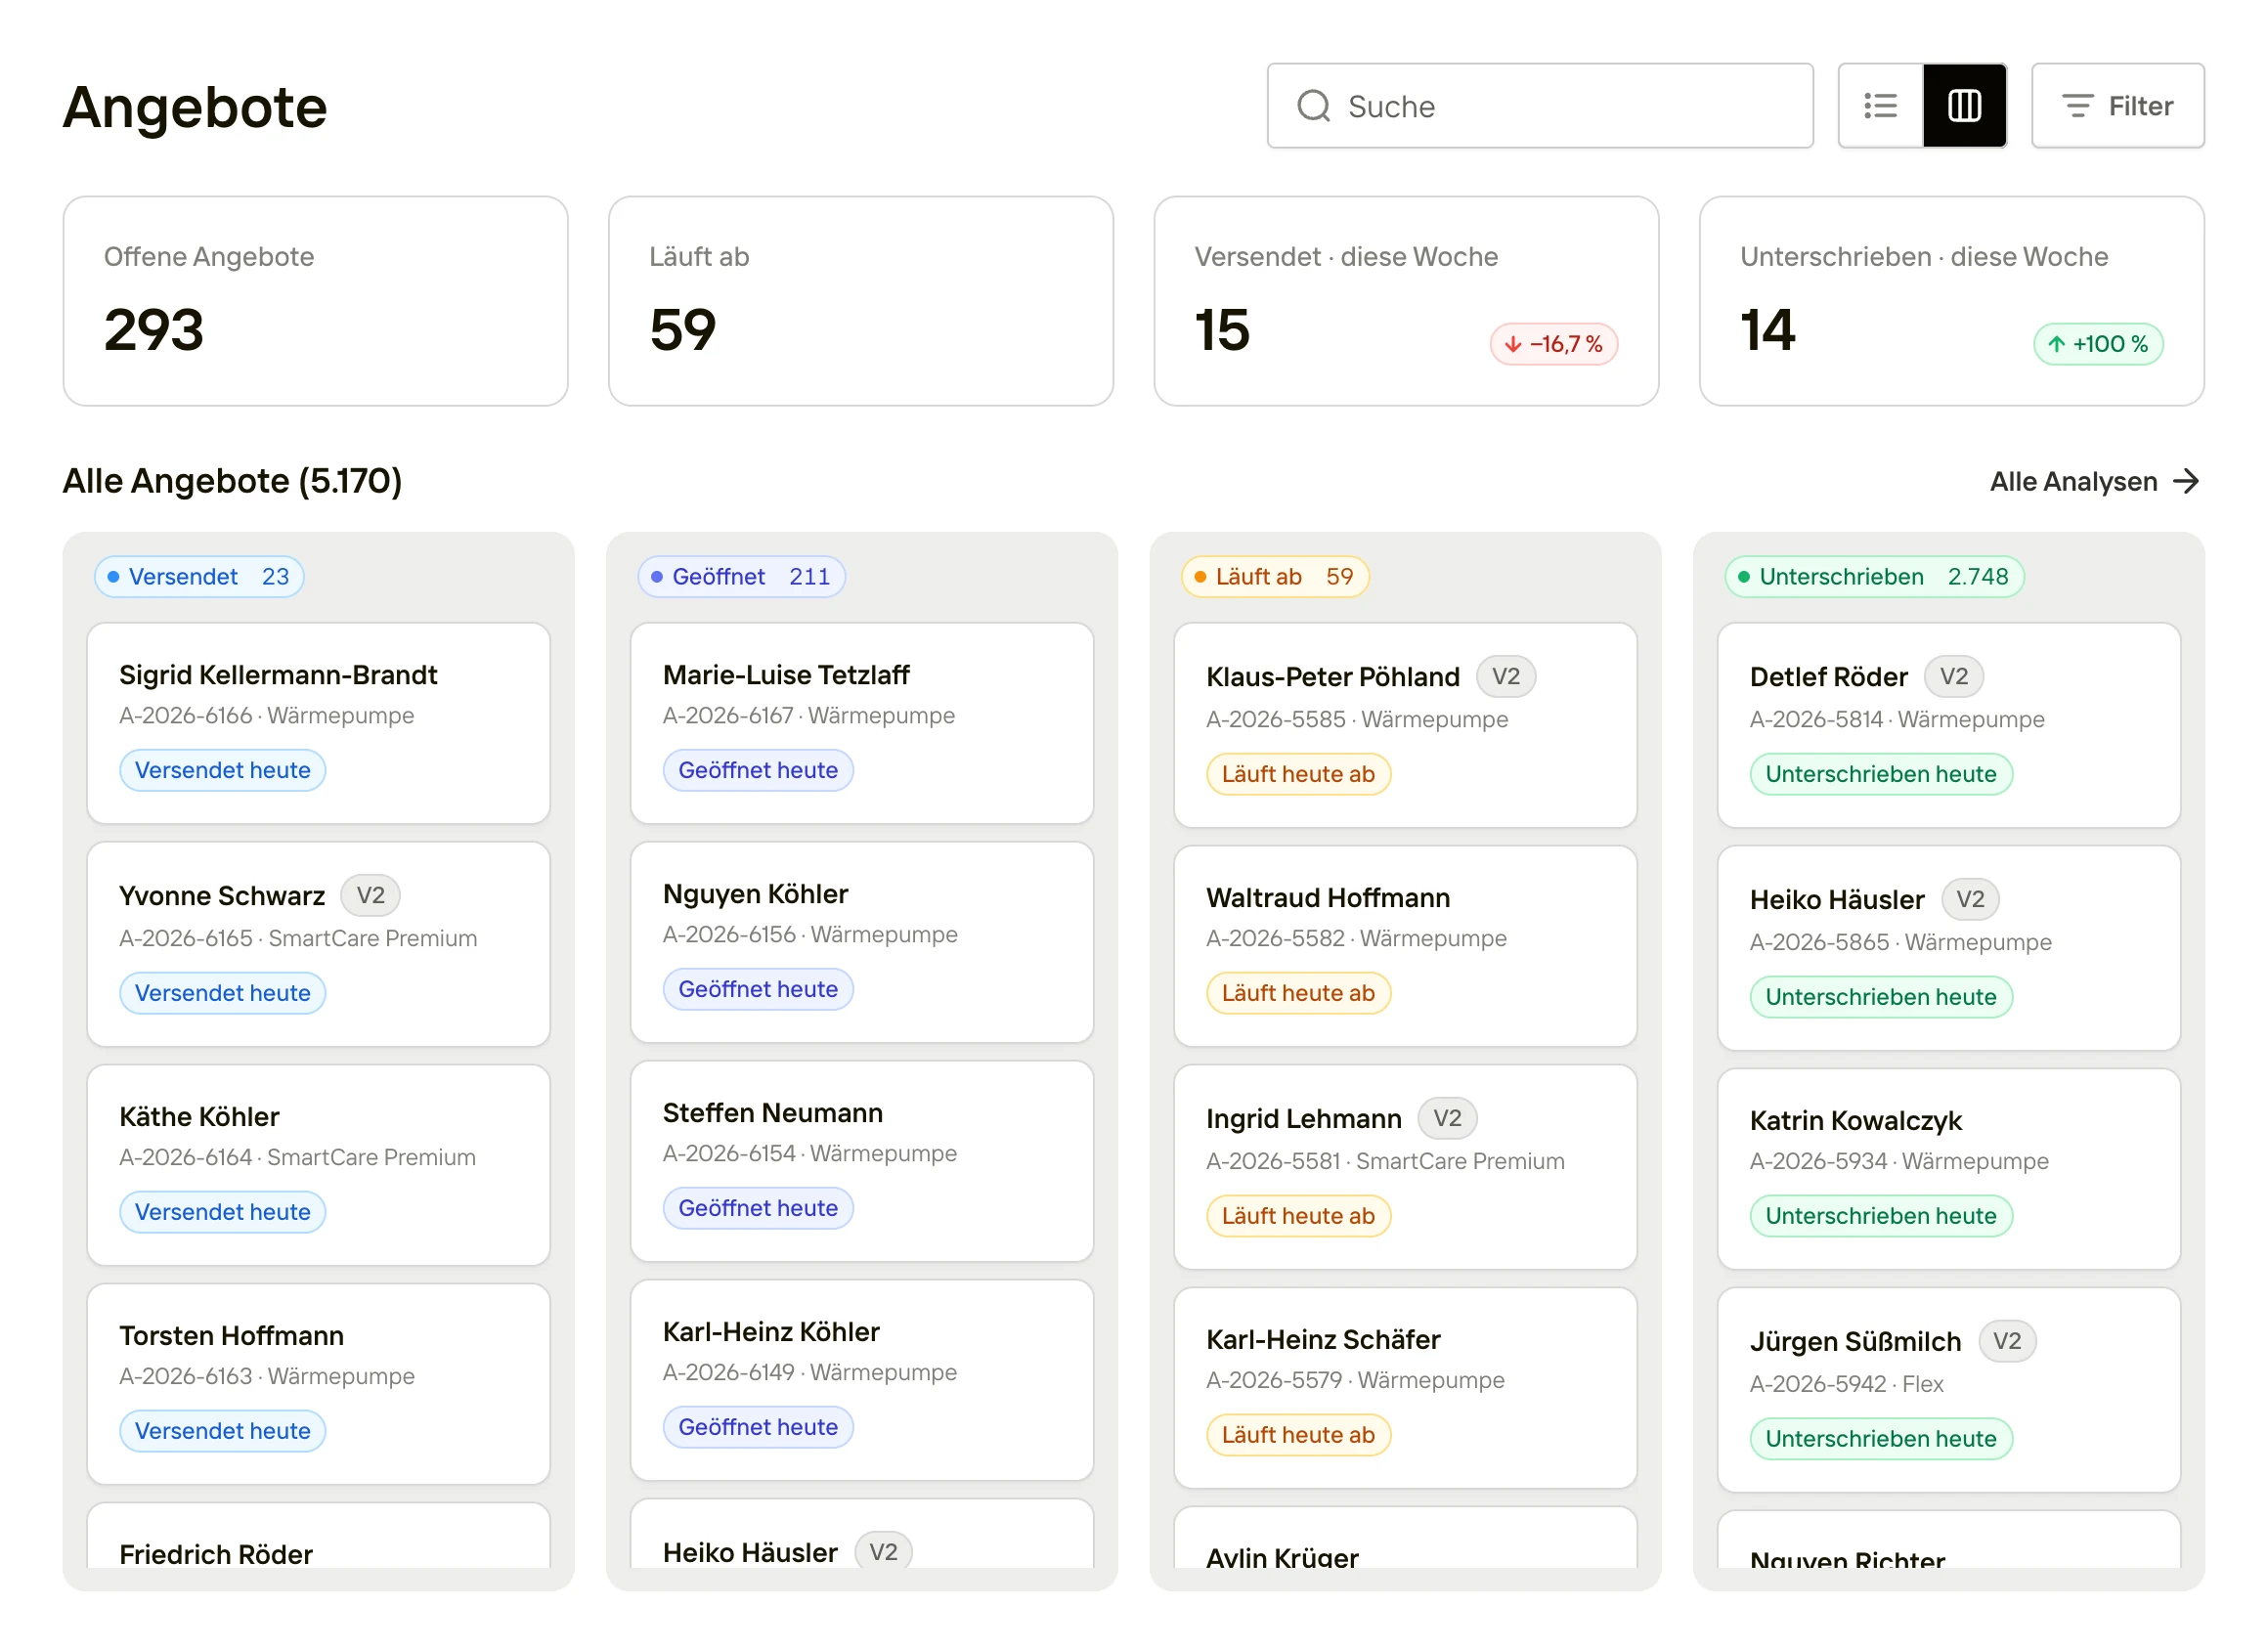
Task: Select the Unterschrieben 2.748 column header
Action: [x=1873, y=577]
